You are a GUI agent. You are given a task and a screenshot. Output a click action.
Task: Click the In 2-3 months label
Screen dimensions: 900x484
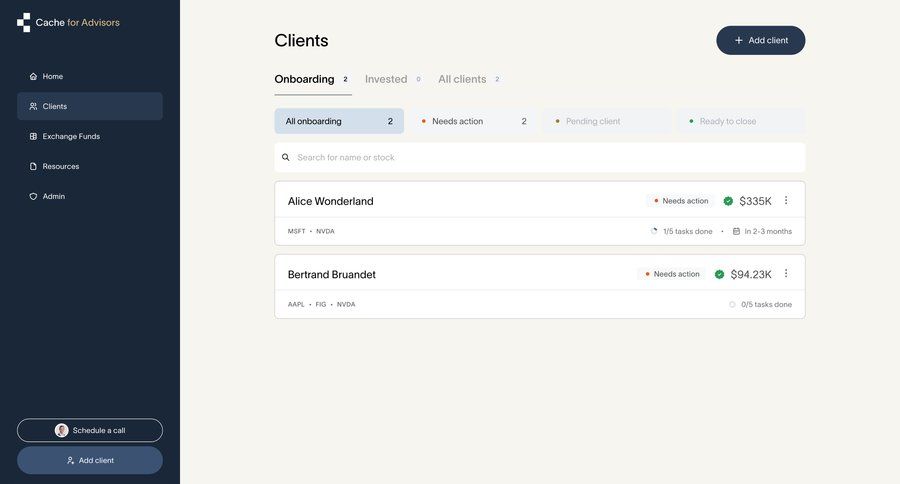click(768, 231)
